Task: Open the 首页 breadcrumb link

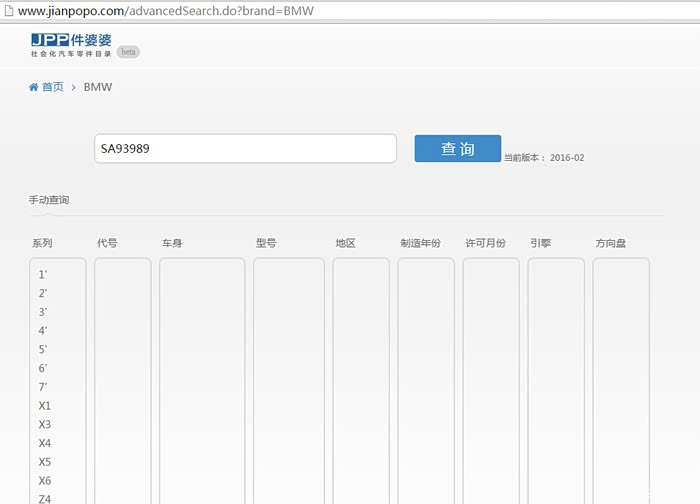Action: click(52, 87)
